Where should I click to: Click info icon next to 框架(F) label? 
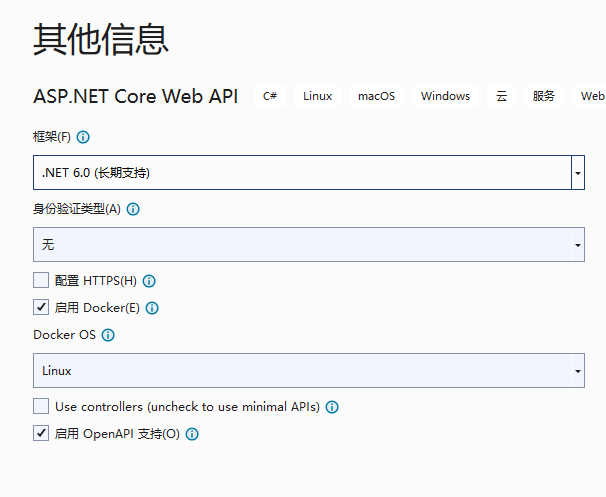[x=83, y=137]
